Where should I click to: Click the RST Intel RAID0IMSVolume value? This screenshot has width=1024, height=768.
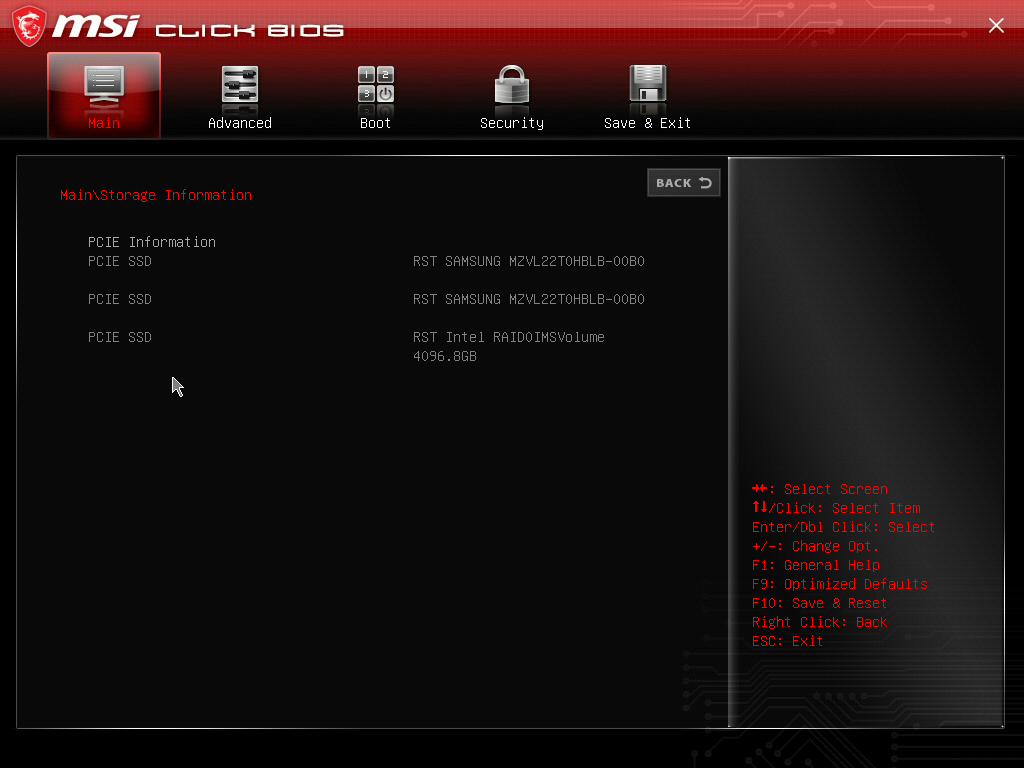pos(509,337)
